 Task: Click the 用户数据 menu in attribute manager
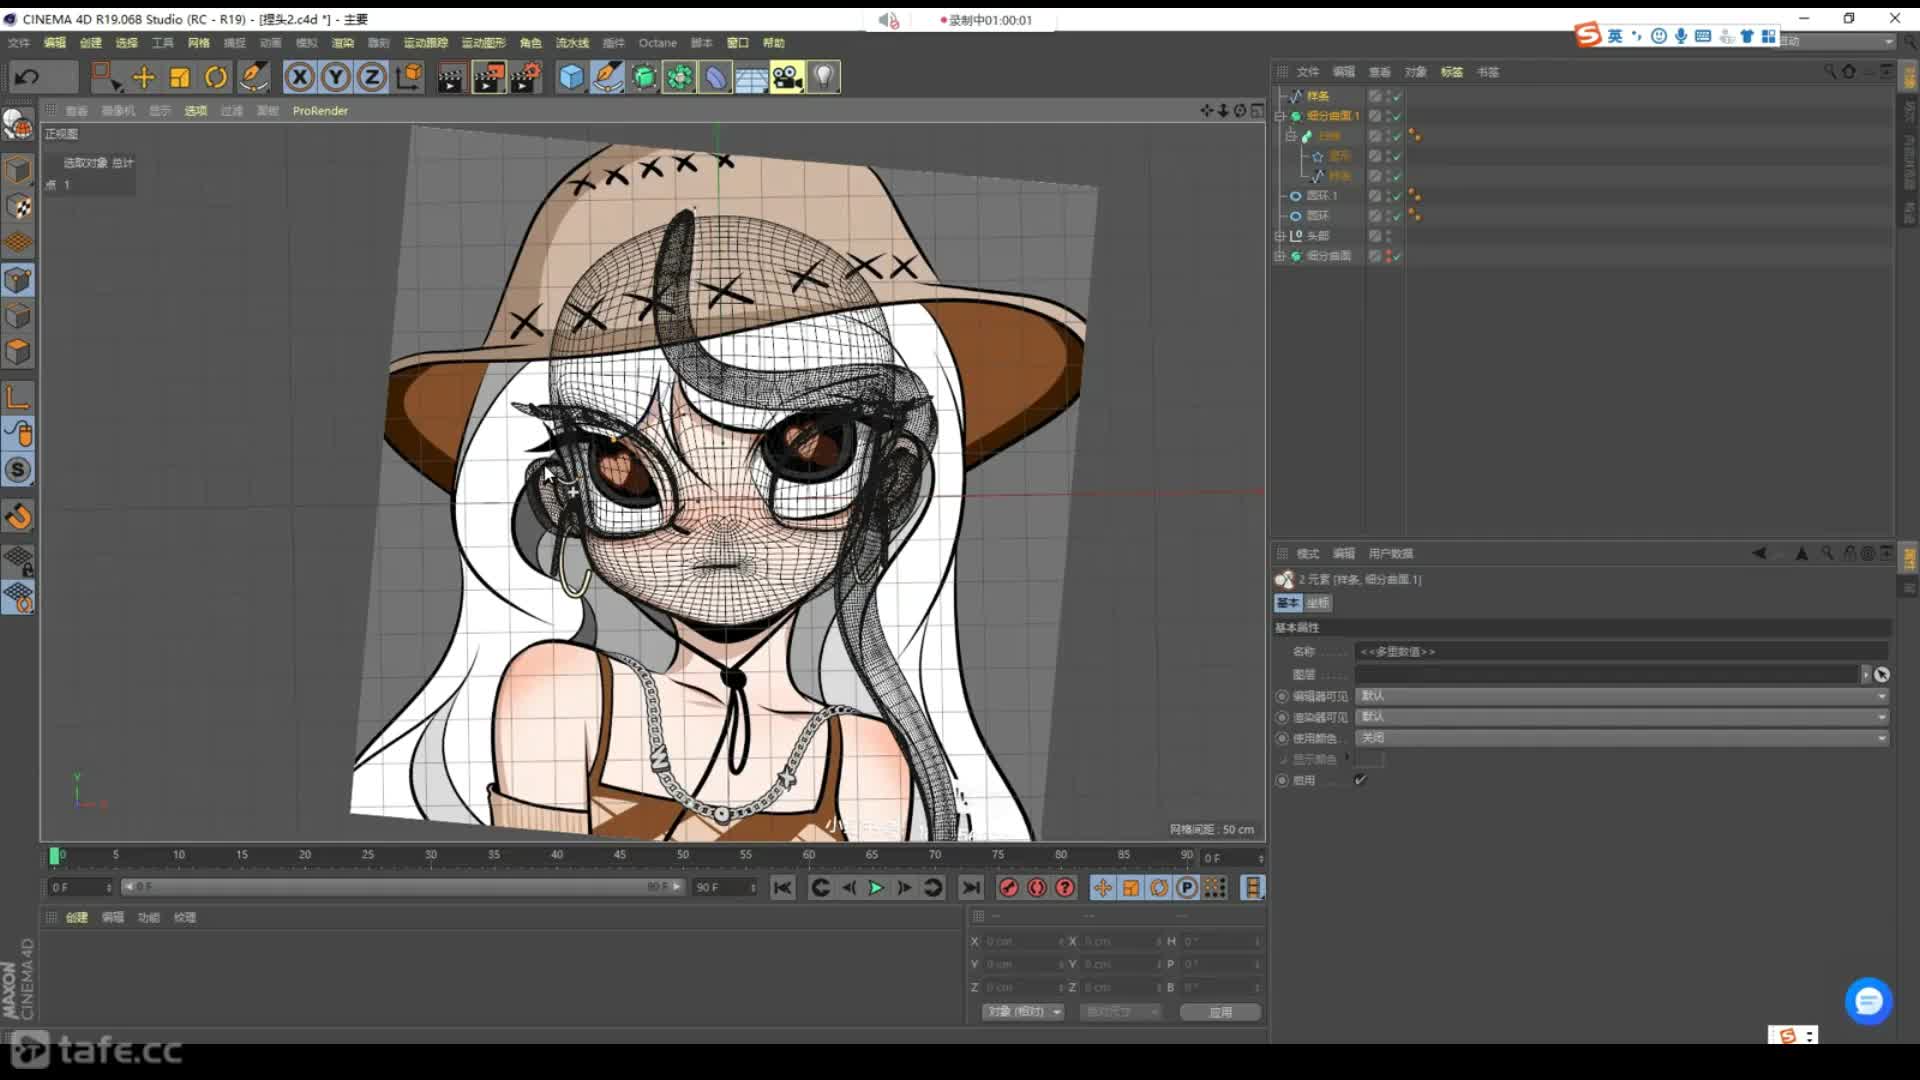point(1390,553)
